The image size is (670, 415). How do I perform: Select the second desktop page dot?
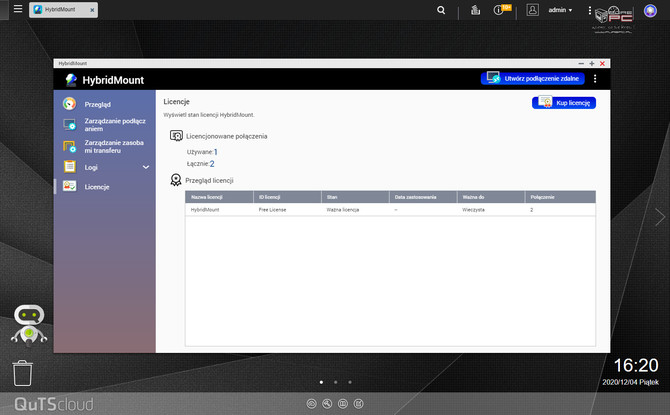(335, 382)
